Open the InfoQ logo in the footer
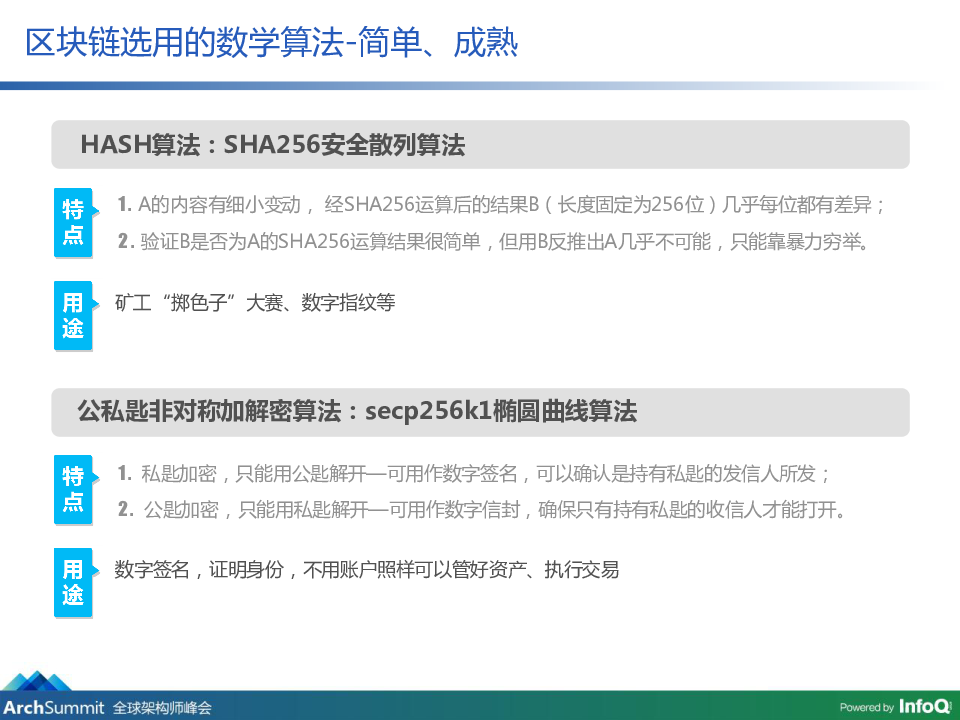Image resolution: width=960 pixels, height=720 pixels. [924, 706]
